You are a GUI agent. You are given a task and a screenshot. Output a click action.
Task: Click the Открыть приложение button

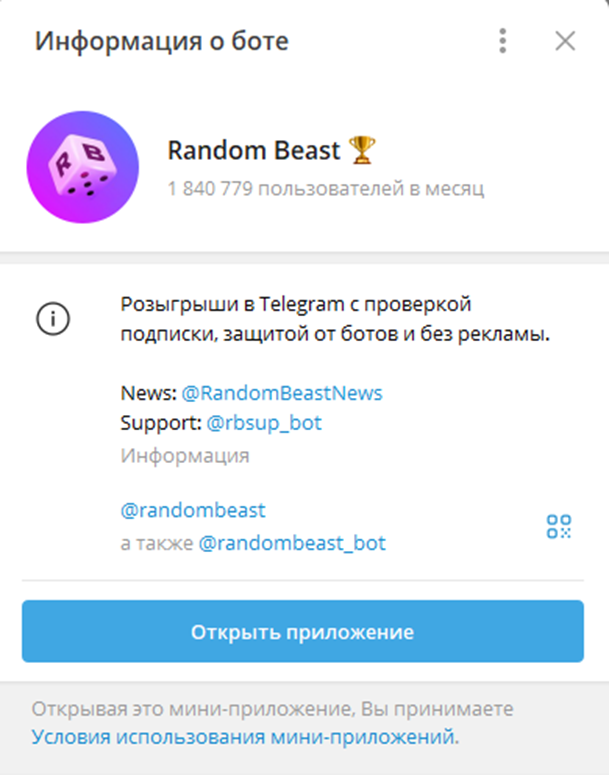[x=303, y=631]
